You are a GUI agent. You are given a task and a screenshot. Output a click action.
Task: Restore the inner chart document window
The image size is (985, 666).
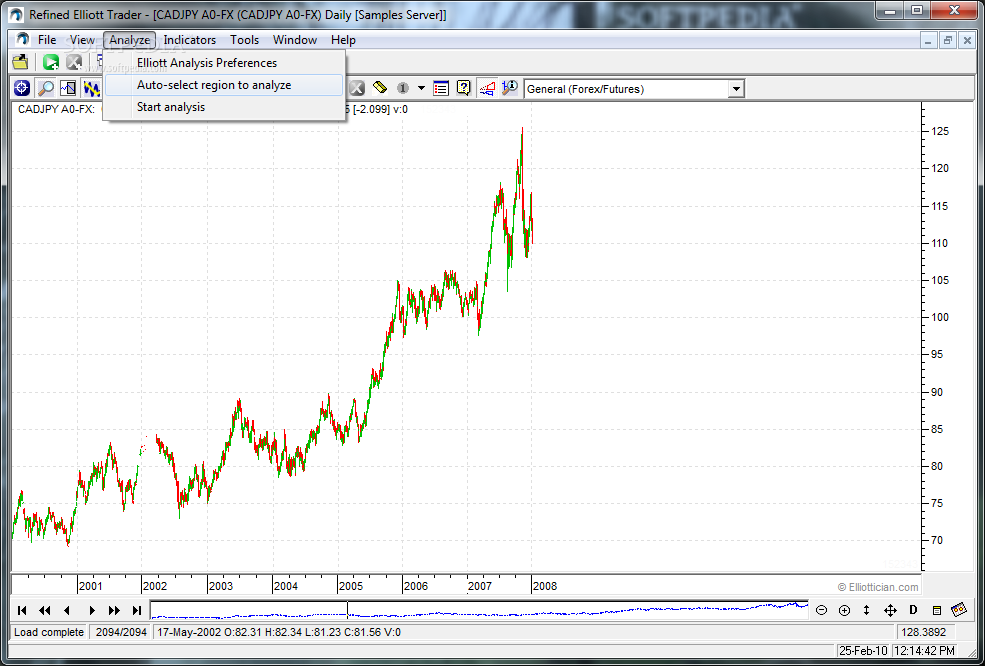tap(948, 40)
